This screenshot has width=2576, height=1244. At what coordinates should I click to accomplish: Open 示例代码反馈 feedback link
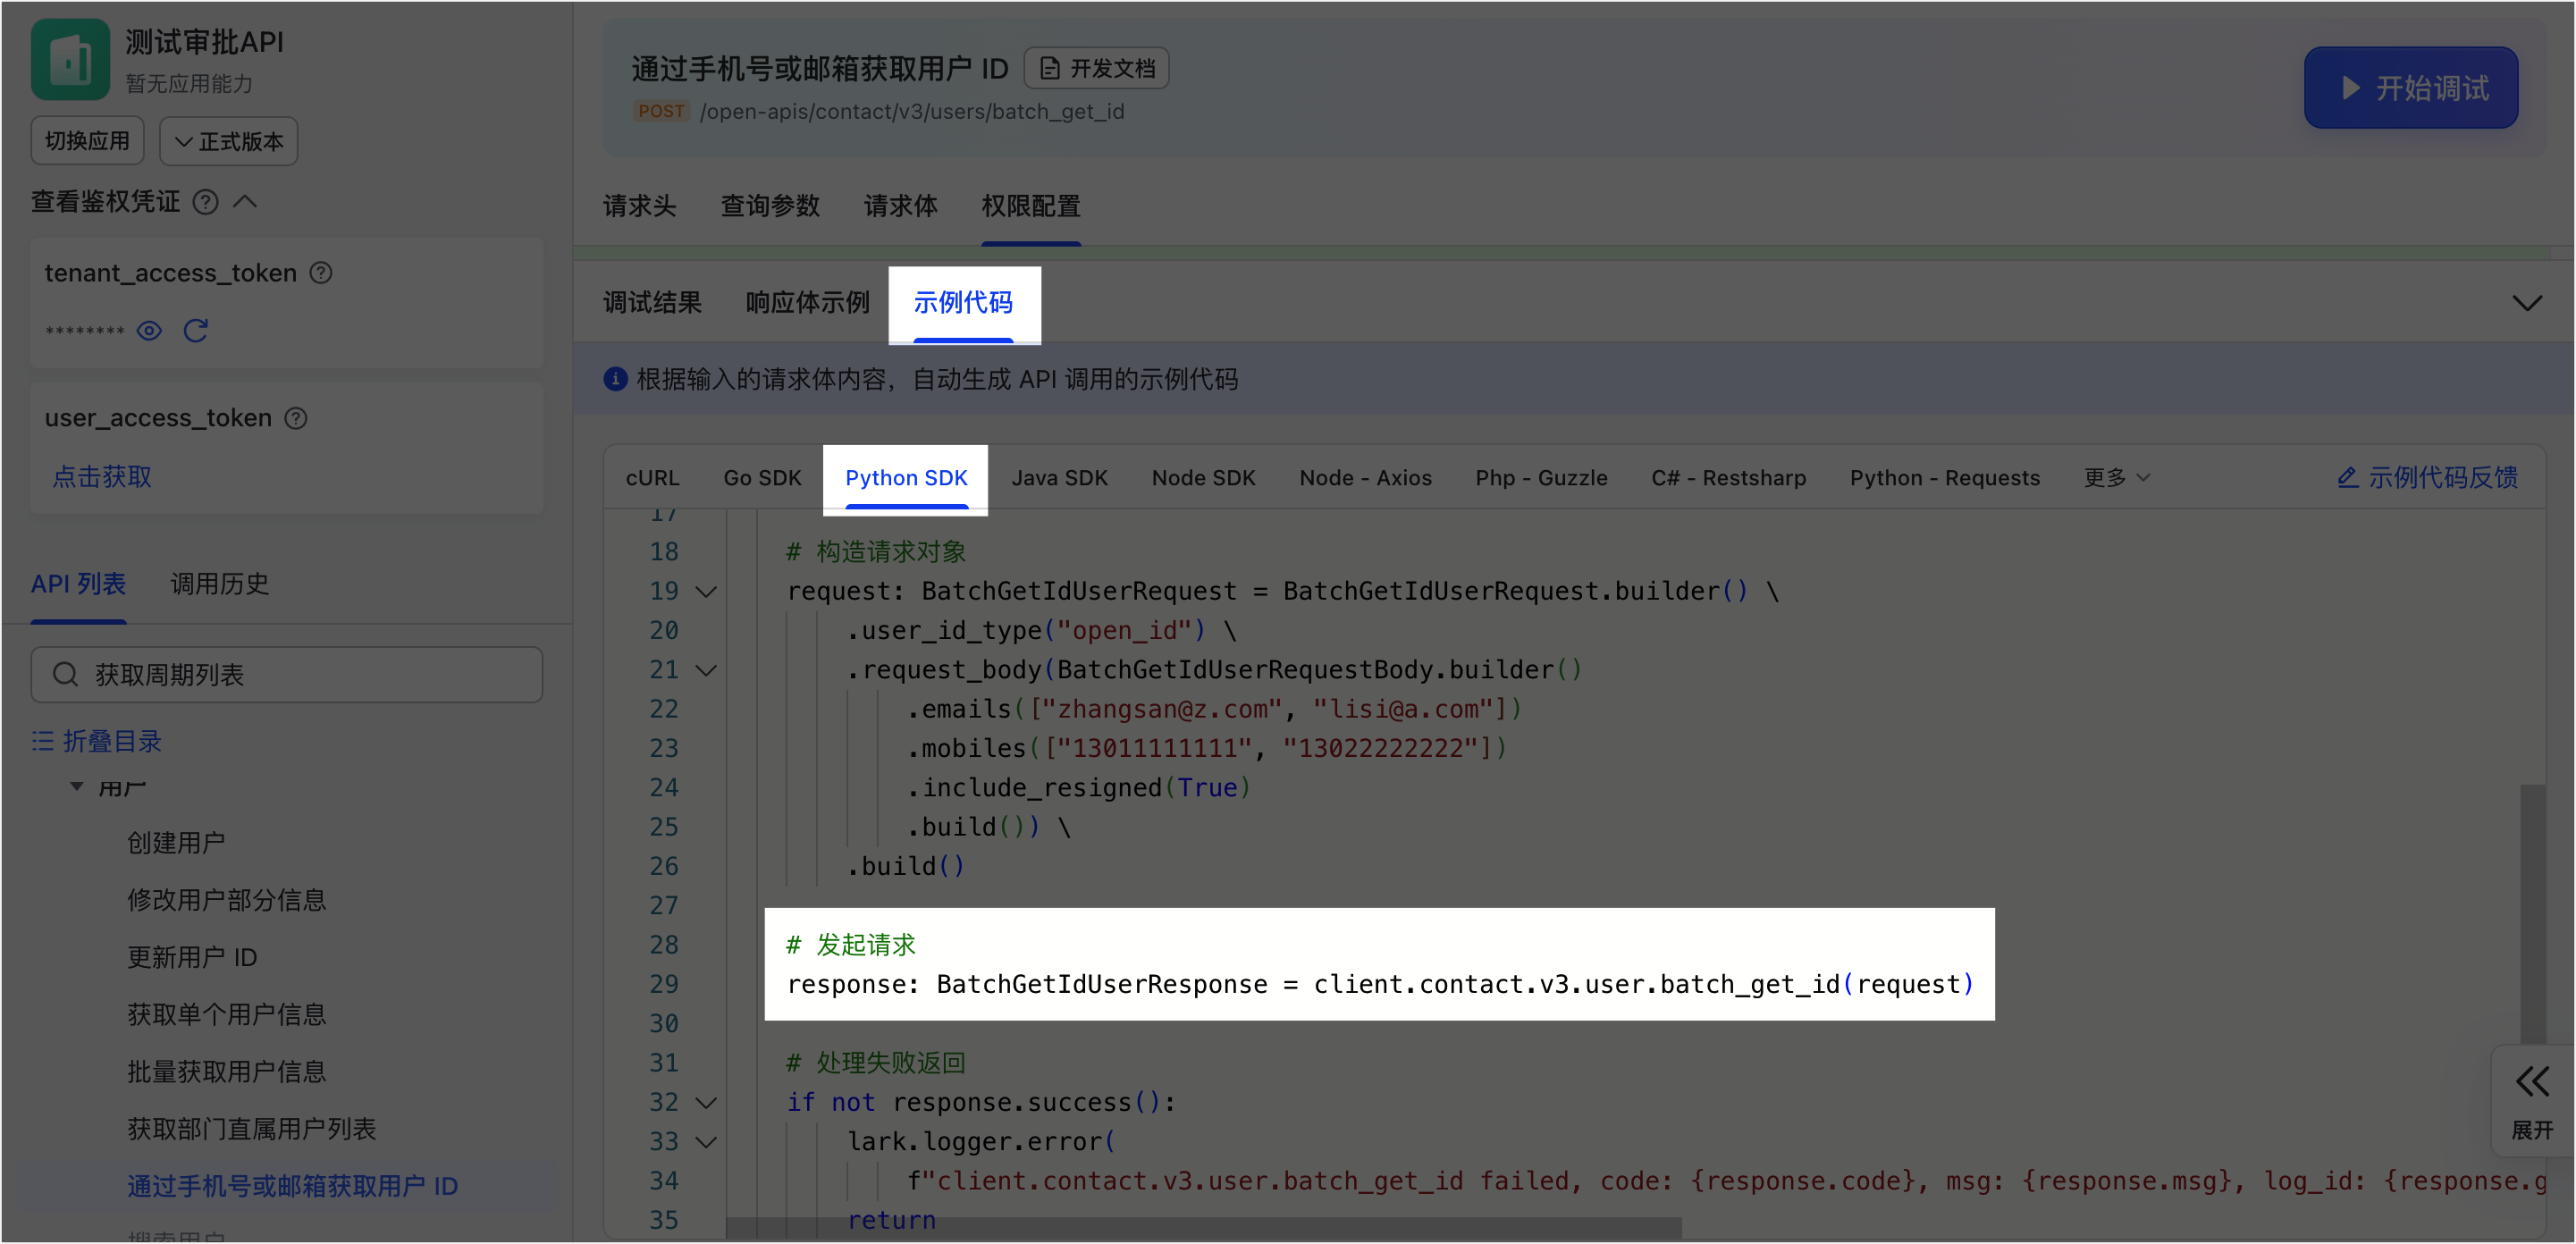pos(2427,478)
